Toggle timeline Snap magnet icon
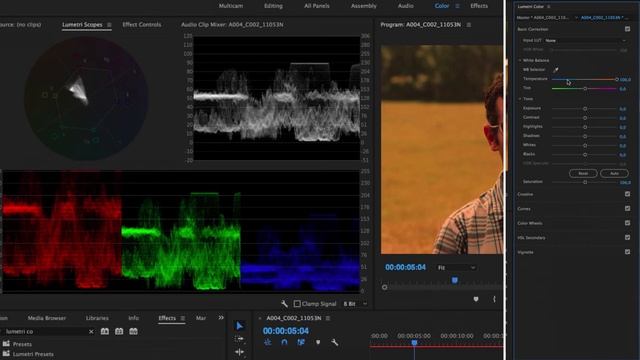Viewport: 640px width, 360px height. click(x=284, y=342)
